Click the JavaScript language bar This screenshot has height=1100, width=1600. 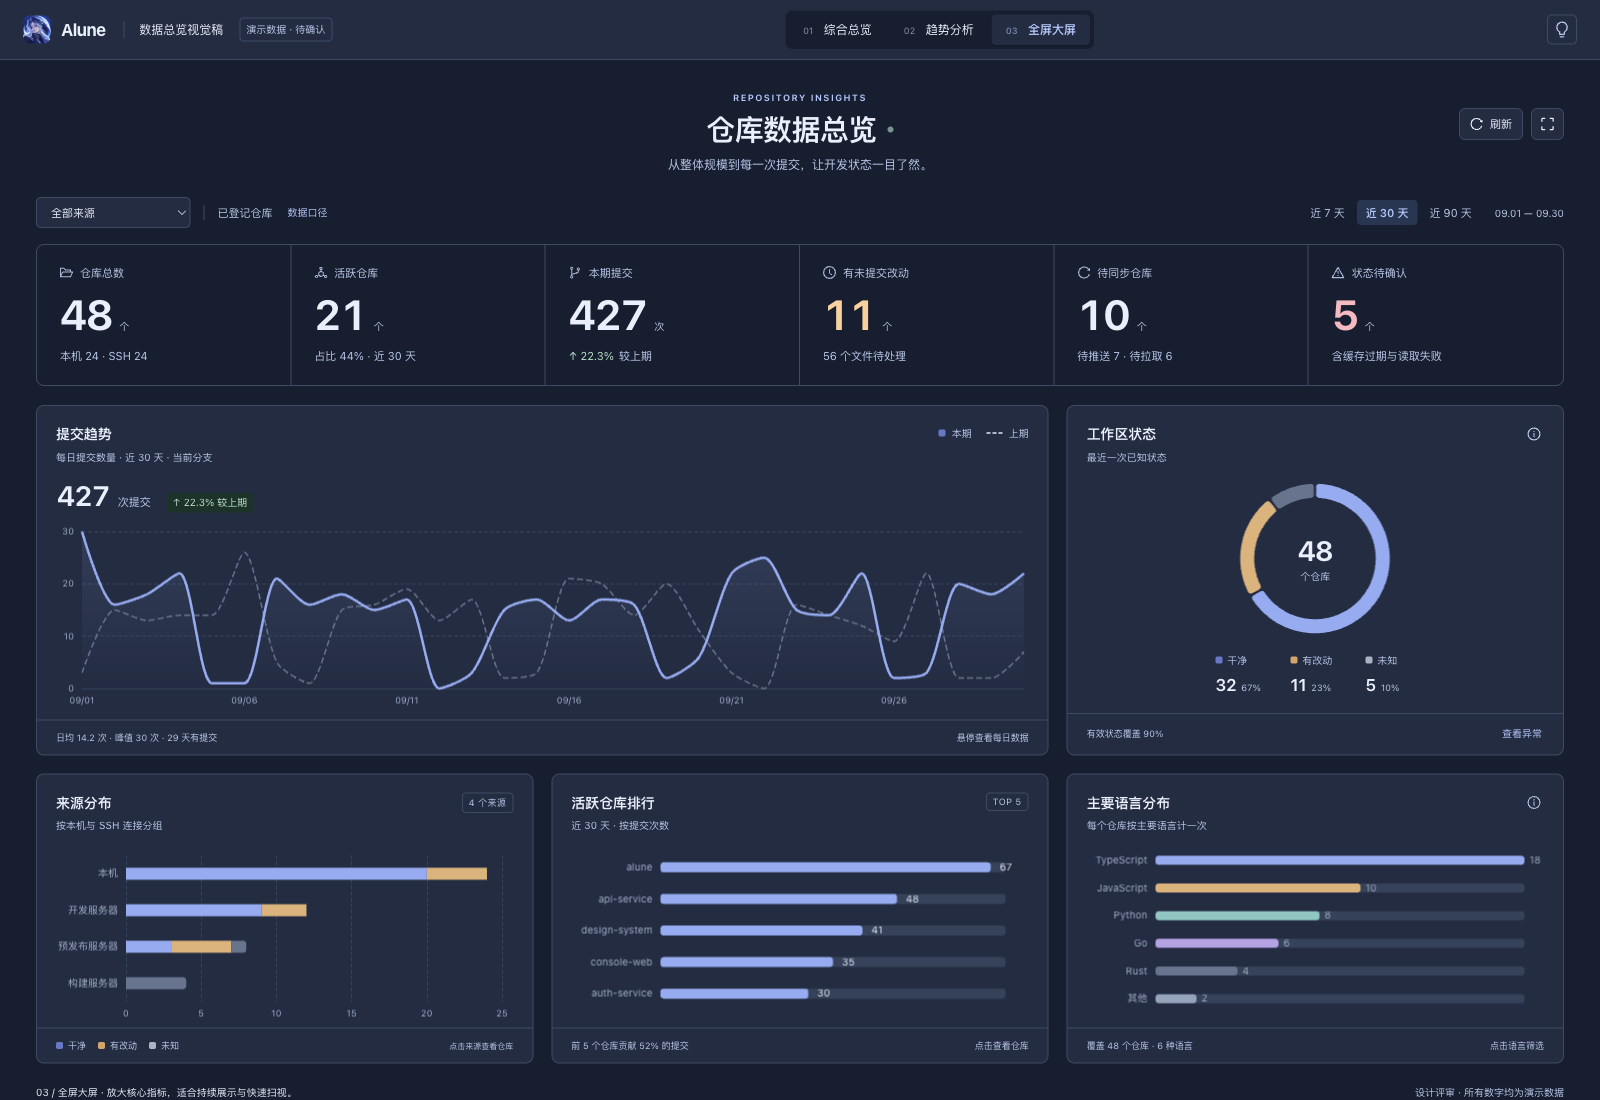pos(1258,888)
